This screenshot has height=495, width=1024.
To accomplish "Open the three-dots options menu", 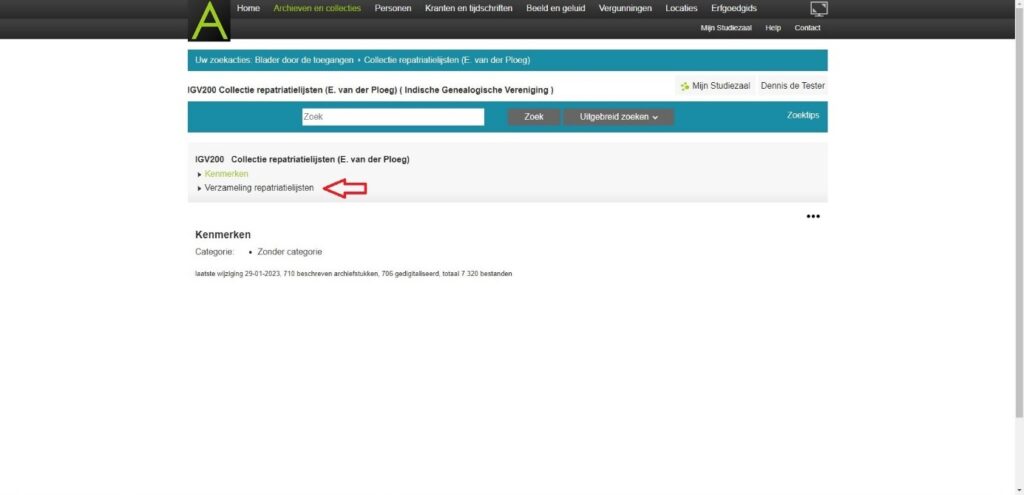I will [x=813, y=216].
